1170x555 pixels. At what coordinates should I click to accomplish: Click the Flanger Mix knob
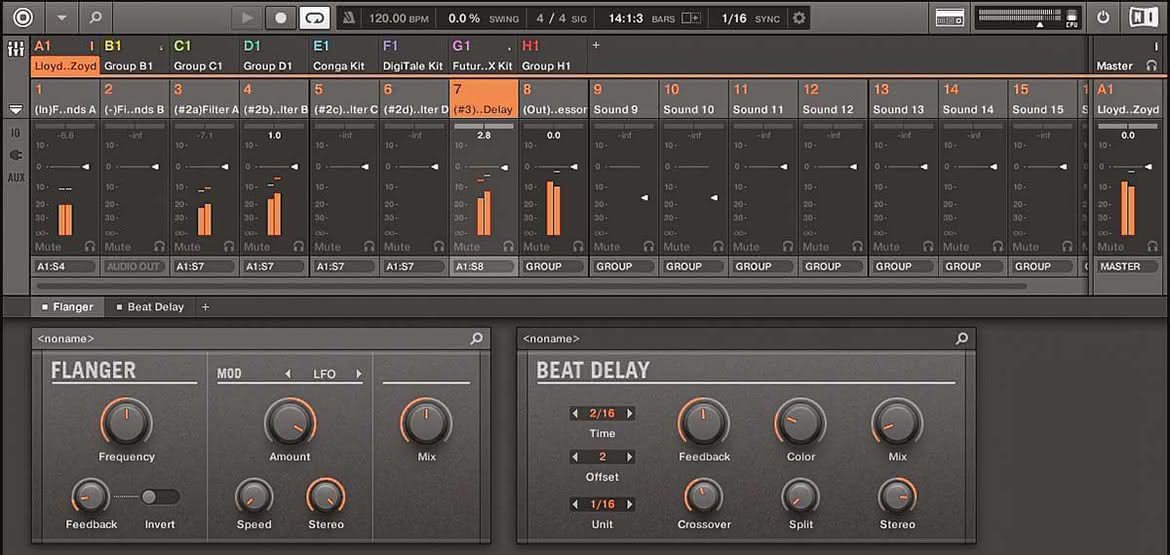click(426, 421)
